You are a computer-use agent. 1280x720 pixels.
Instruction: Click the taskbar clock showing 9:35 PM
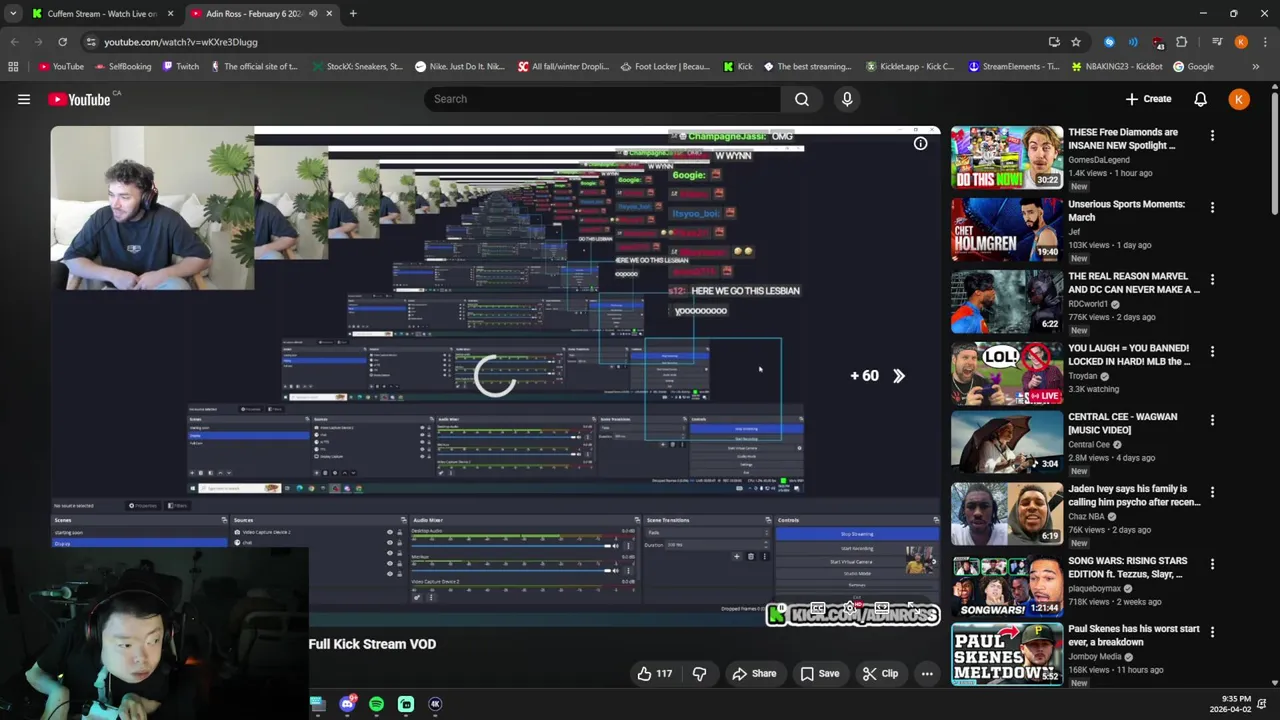1229,704
